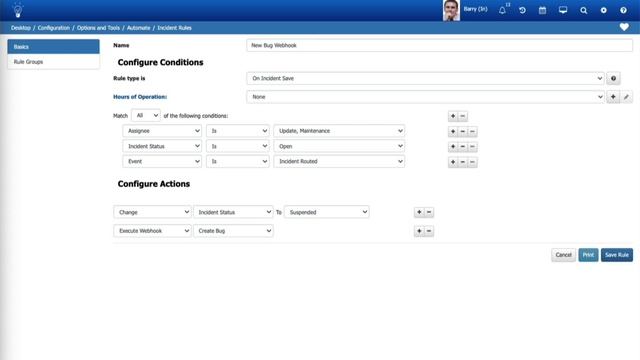Click the Hours of Operation link
The width and height of the screenshot is (640, 360).
point(140,97)
